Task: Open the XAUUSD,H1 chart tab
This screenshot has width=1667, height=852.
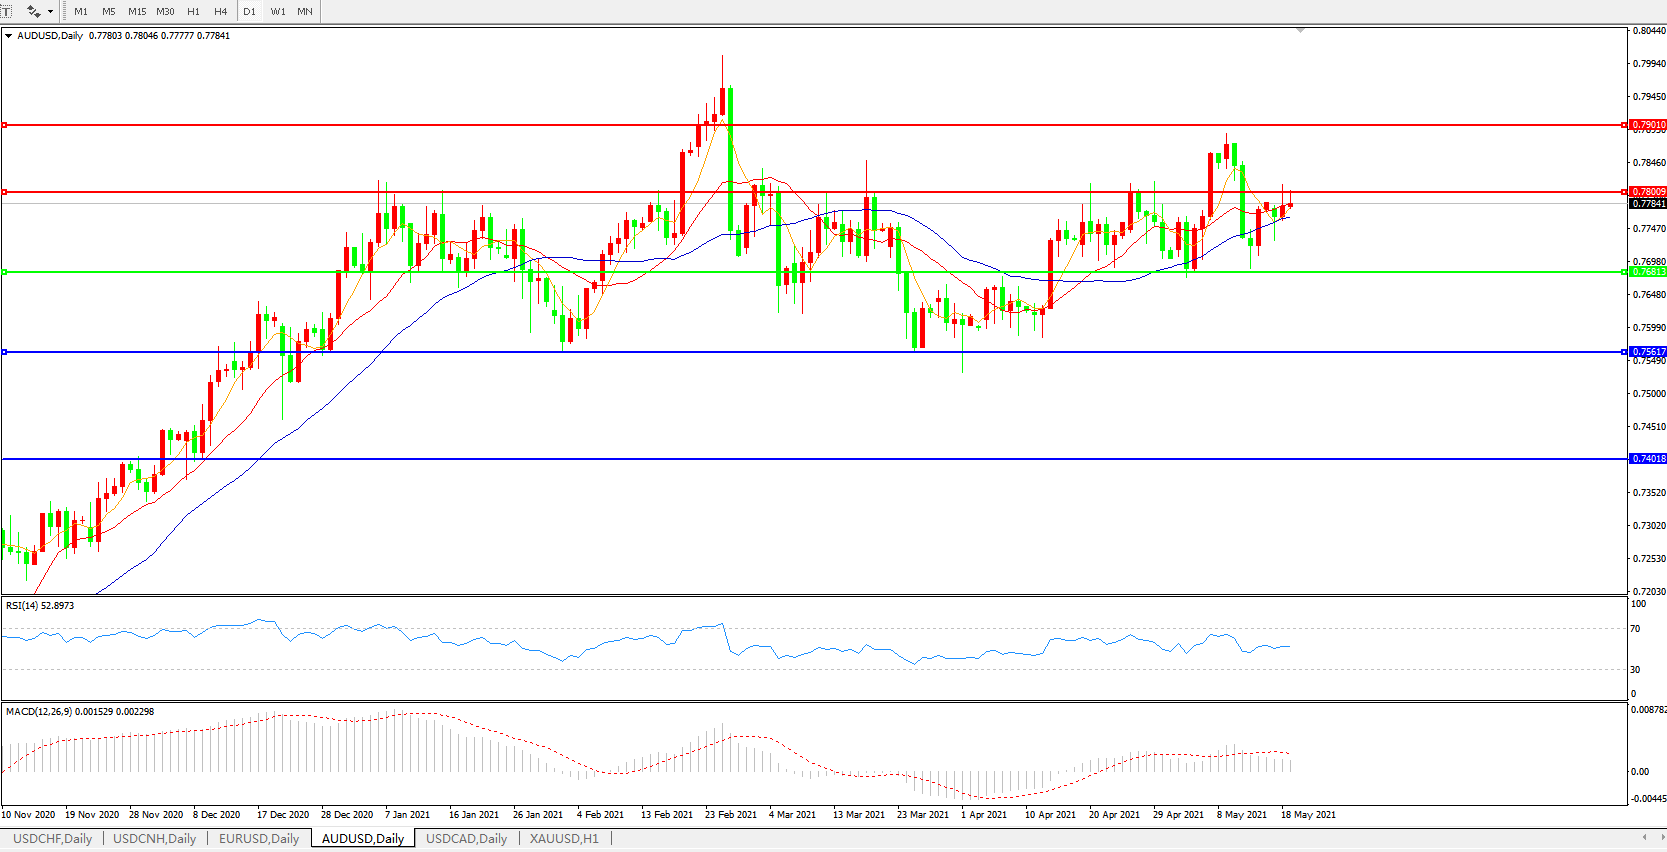Action: (564, 838)
